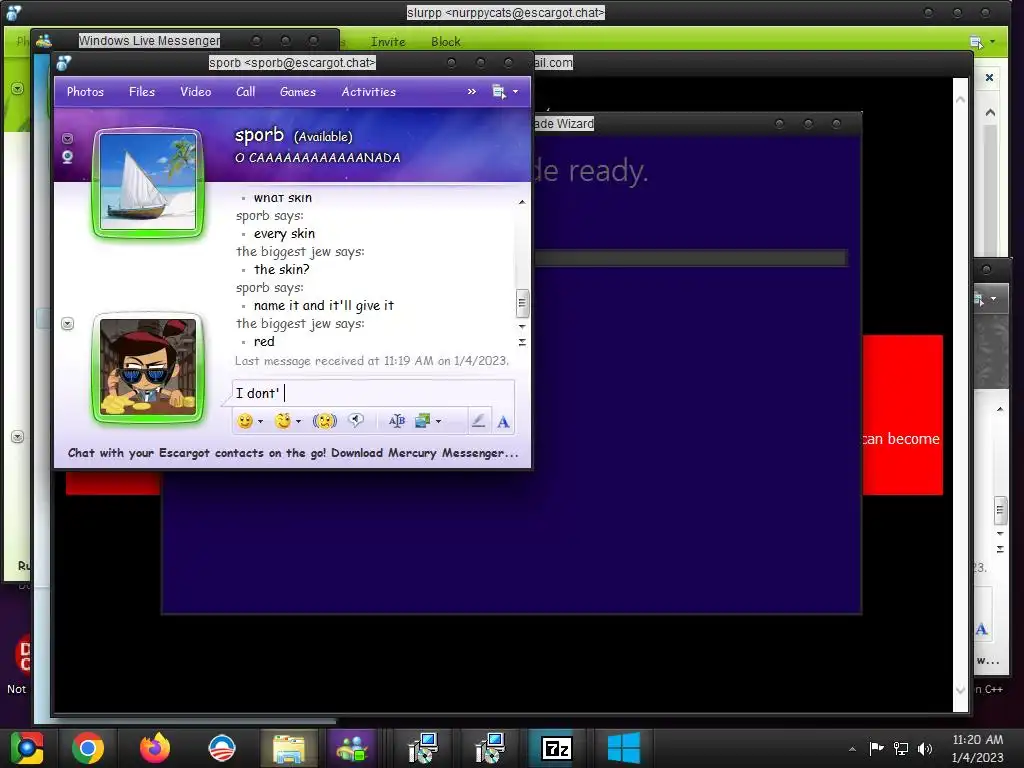This screenshot has width=1024, height=768.
Task: Click the Obama logo taskbar icon
Action: [221, 748]
